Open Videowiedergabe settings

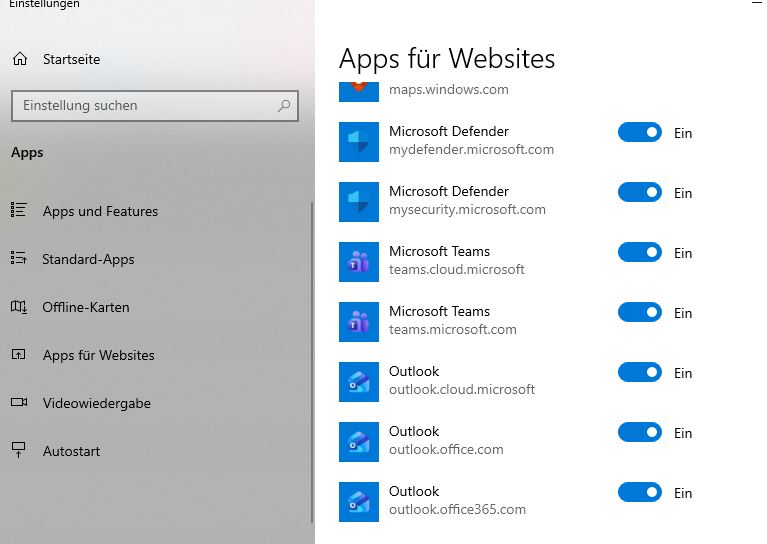coord(96,403)
